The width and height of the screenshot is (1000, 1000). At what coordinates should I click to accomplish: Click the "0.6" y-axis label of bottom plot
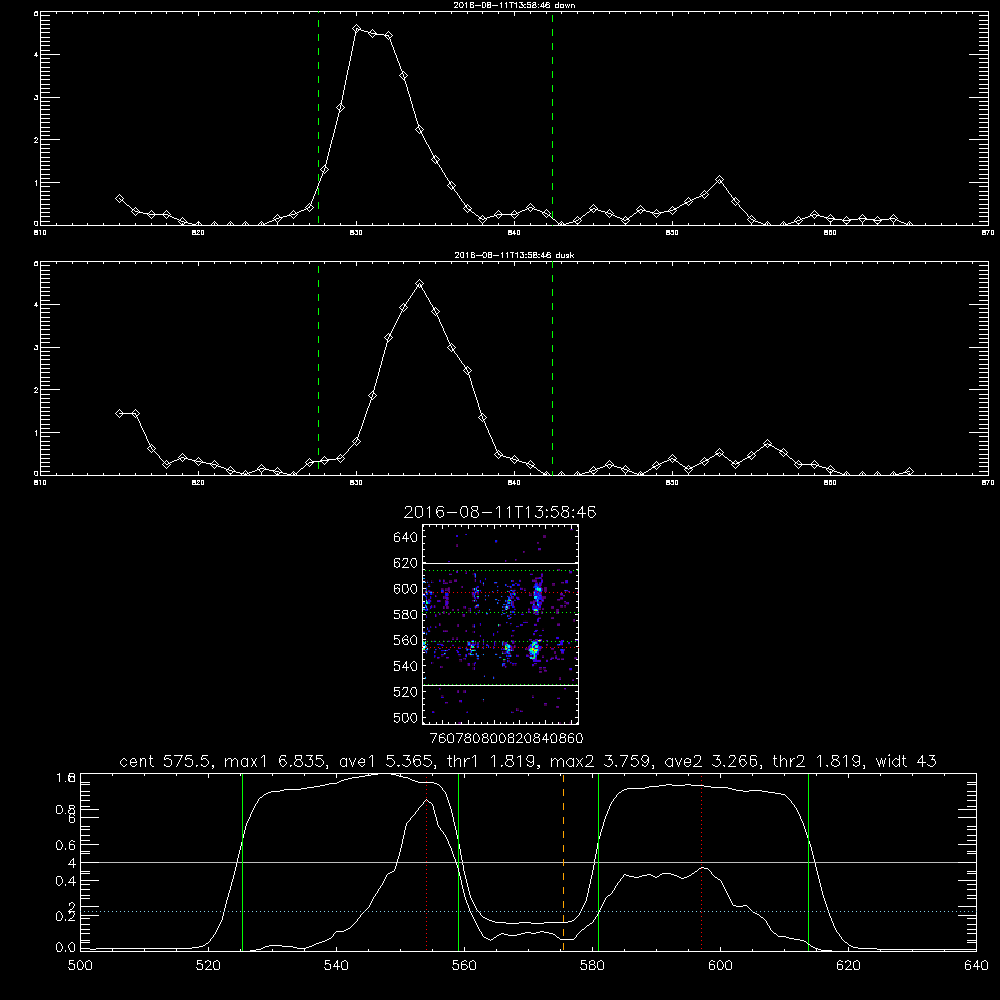click(x=66, y=845)
